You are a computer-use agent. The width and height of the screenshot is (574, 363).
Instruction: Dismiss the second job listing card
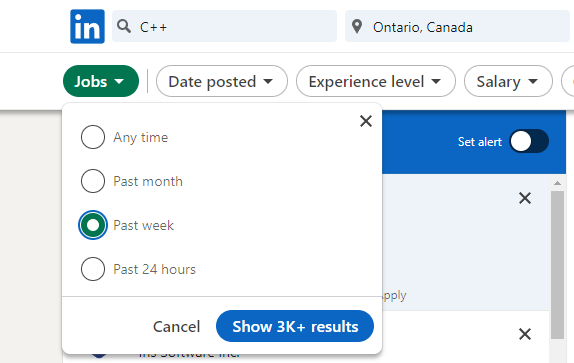(525, 334)
